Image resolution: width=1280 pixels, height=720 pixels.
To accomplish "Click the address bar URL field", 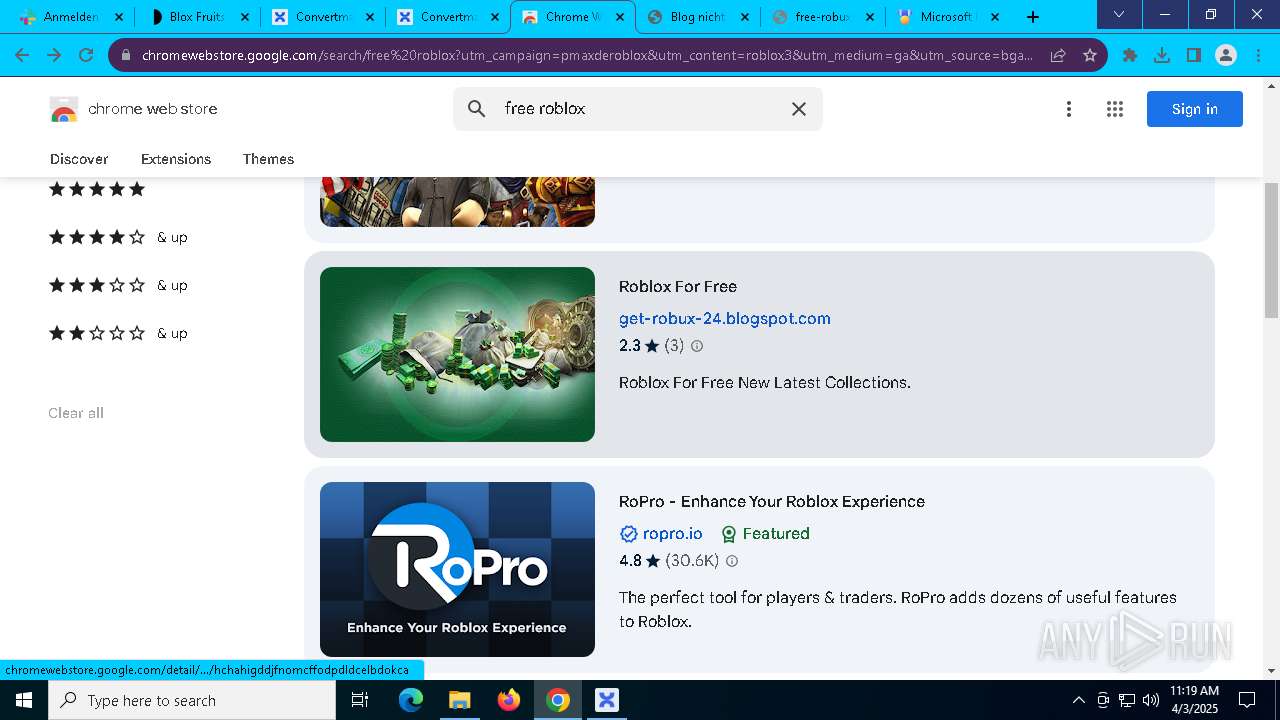I will coord(587,55).
